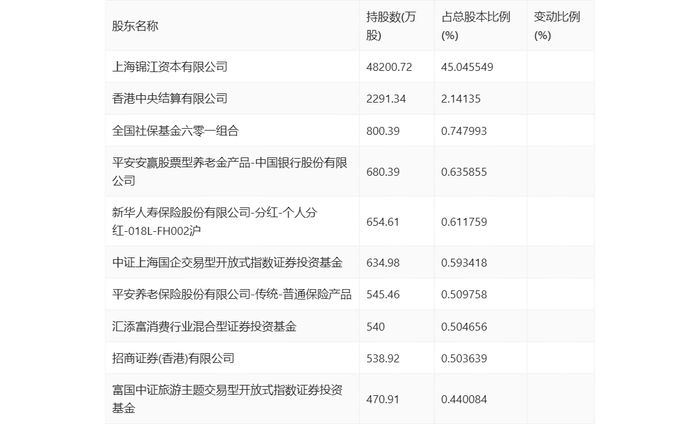700x424 pixels.
Task: Click the ratio 2.14135
Action: [x=461, y=99]
